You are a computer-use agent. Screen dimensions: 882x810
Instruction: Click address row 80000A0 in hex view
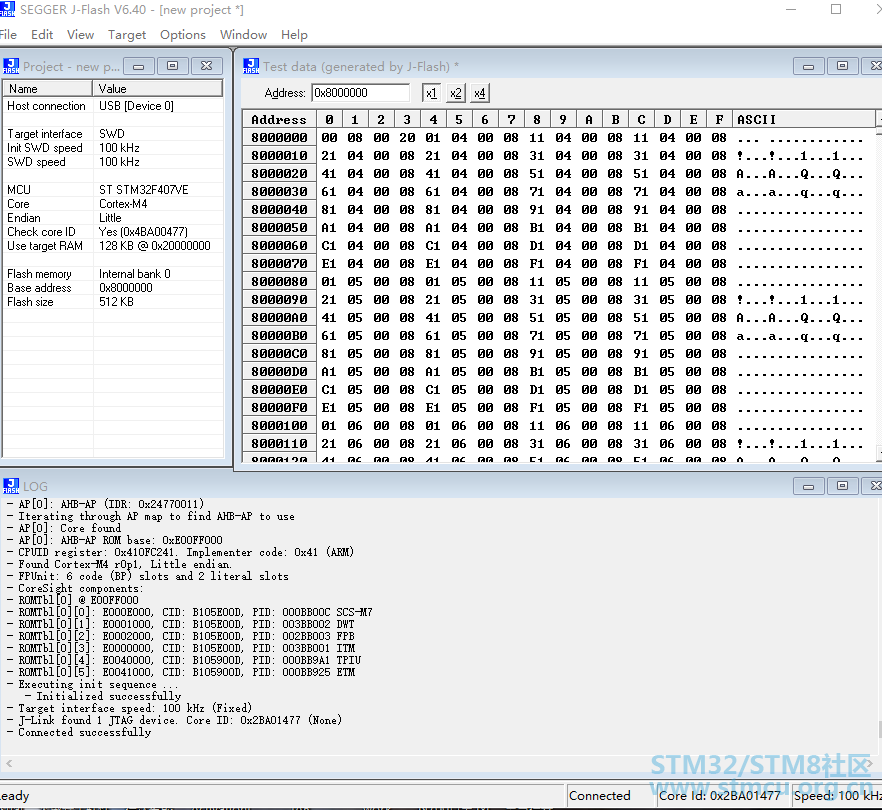pyautogui.click(x=280, y=318)
